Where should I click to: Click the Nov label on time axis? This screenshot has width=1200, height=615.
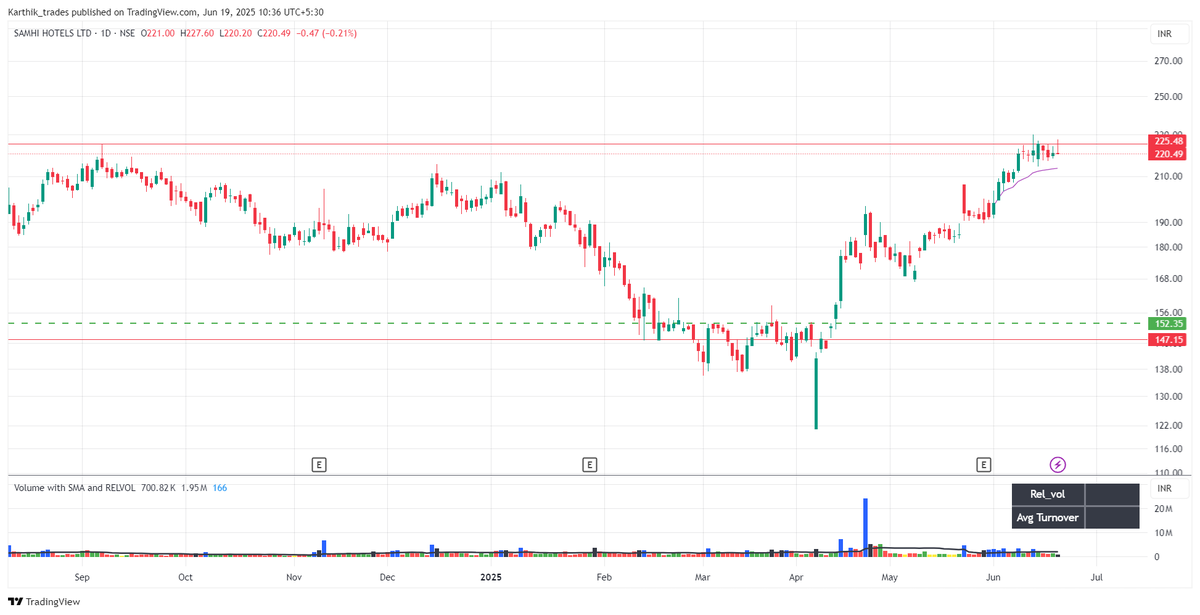(293, 577)
